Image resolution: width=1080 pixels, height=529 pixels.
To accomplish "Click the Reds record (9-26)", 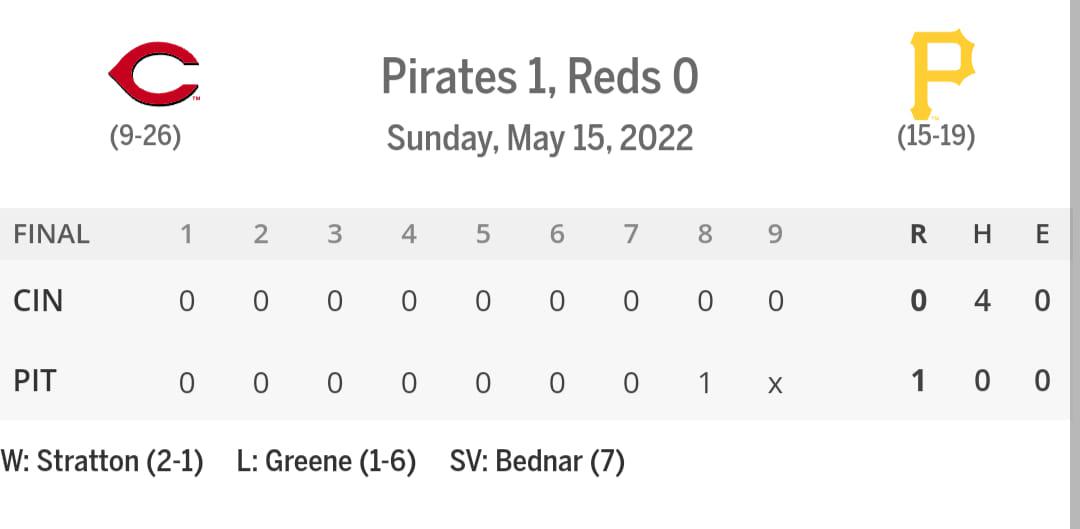I will (x=145, y=136).
